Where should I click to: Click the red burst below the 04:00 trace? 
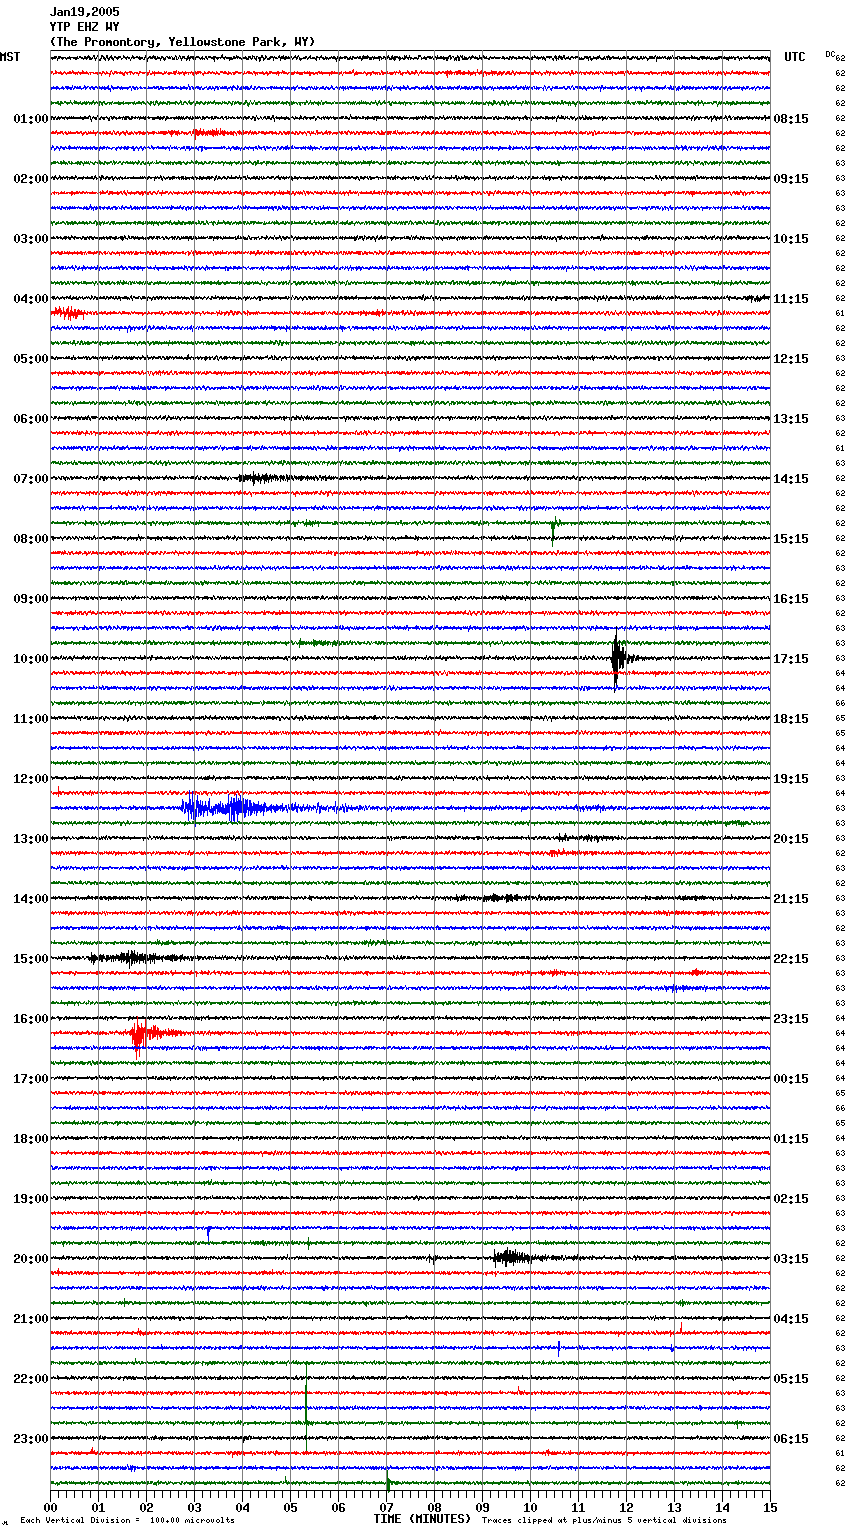point(68,313)
